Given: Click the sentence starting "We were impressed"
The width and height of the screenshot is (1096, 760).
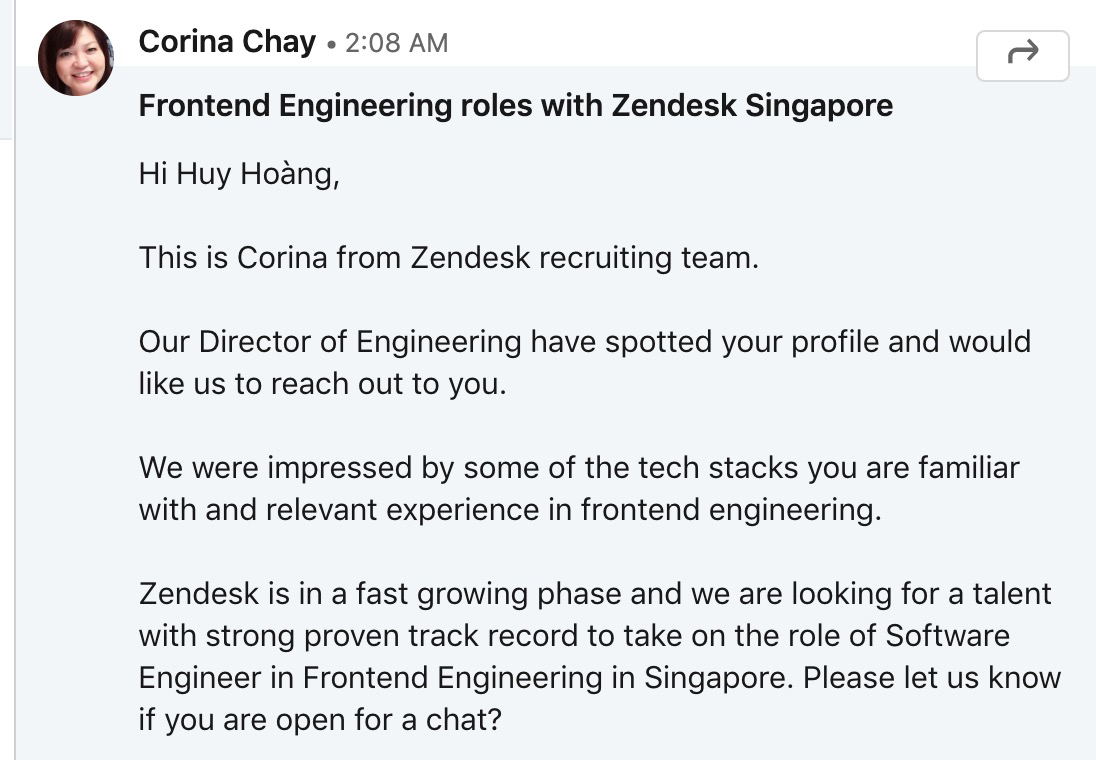Looking at the screenshot, I should pos(578,468).
